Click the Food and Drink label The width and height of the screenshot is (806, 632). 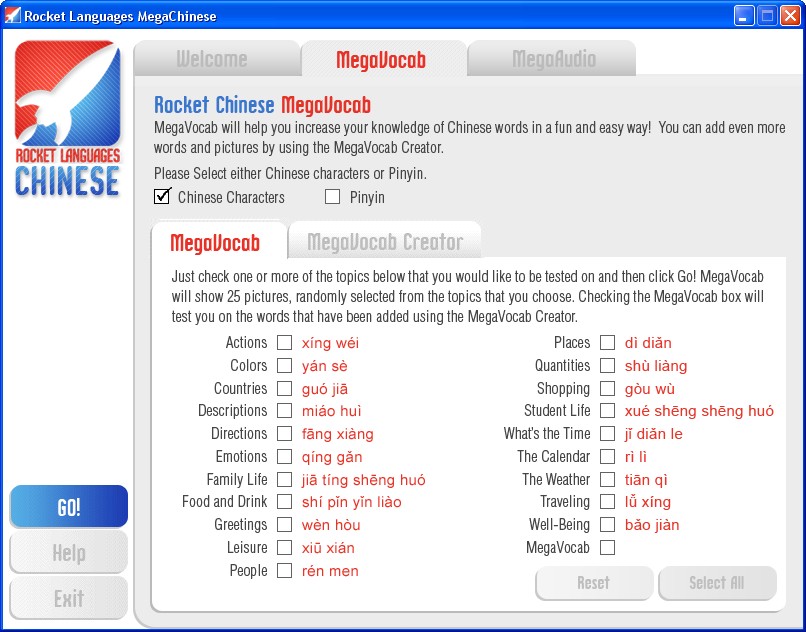pos(225,502)
